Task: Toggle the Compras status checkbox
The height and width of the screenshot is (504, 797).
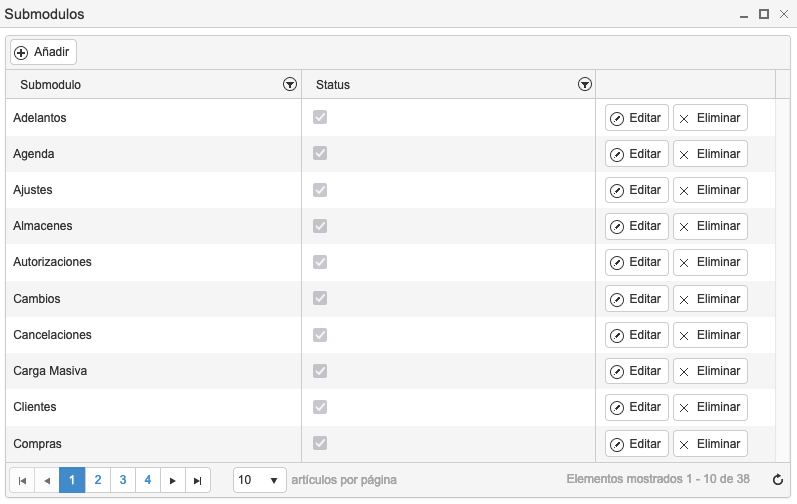Action: tap(320, 443)
